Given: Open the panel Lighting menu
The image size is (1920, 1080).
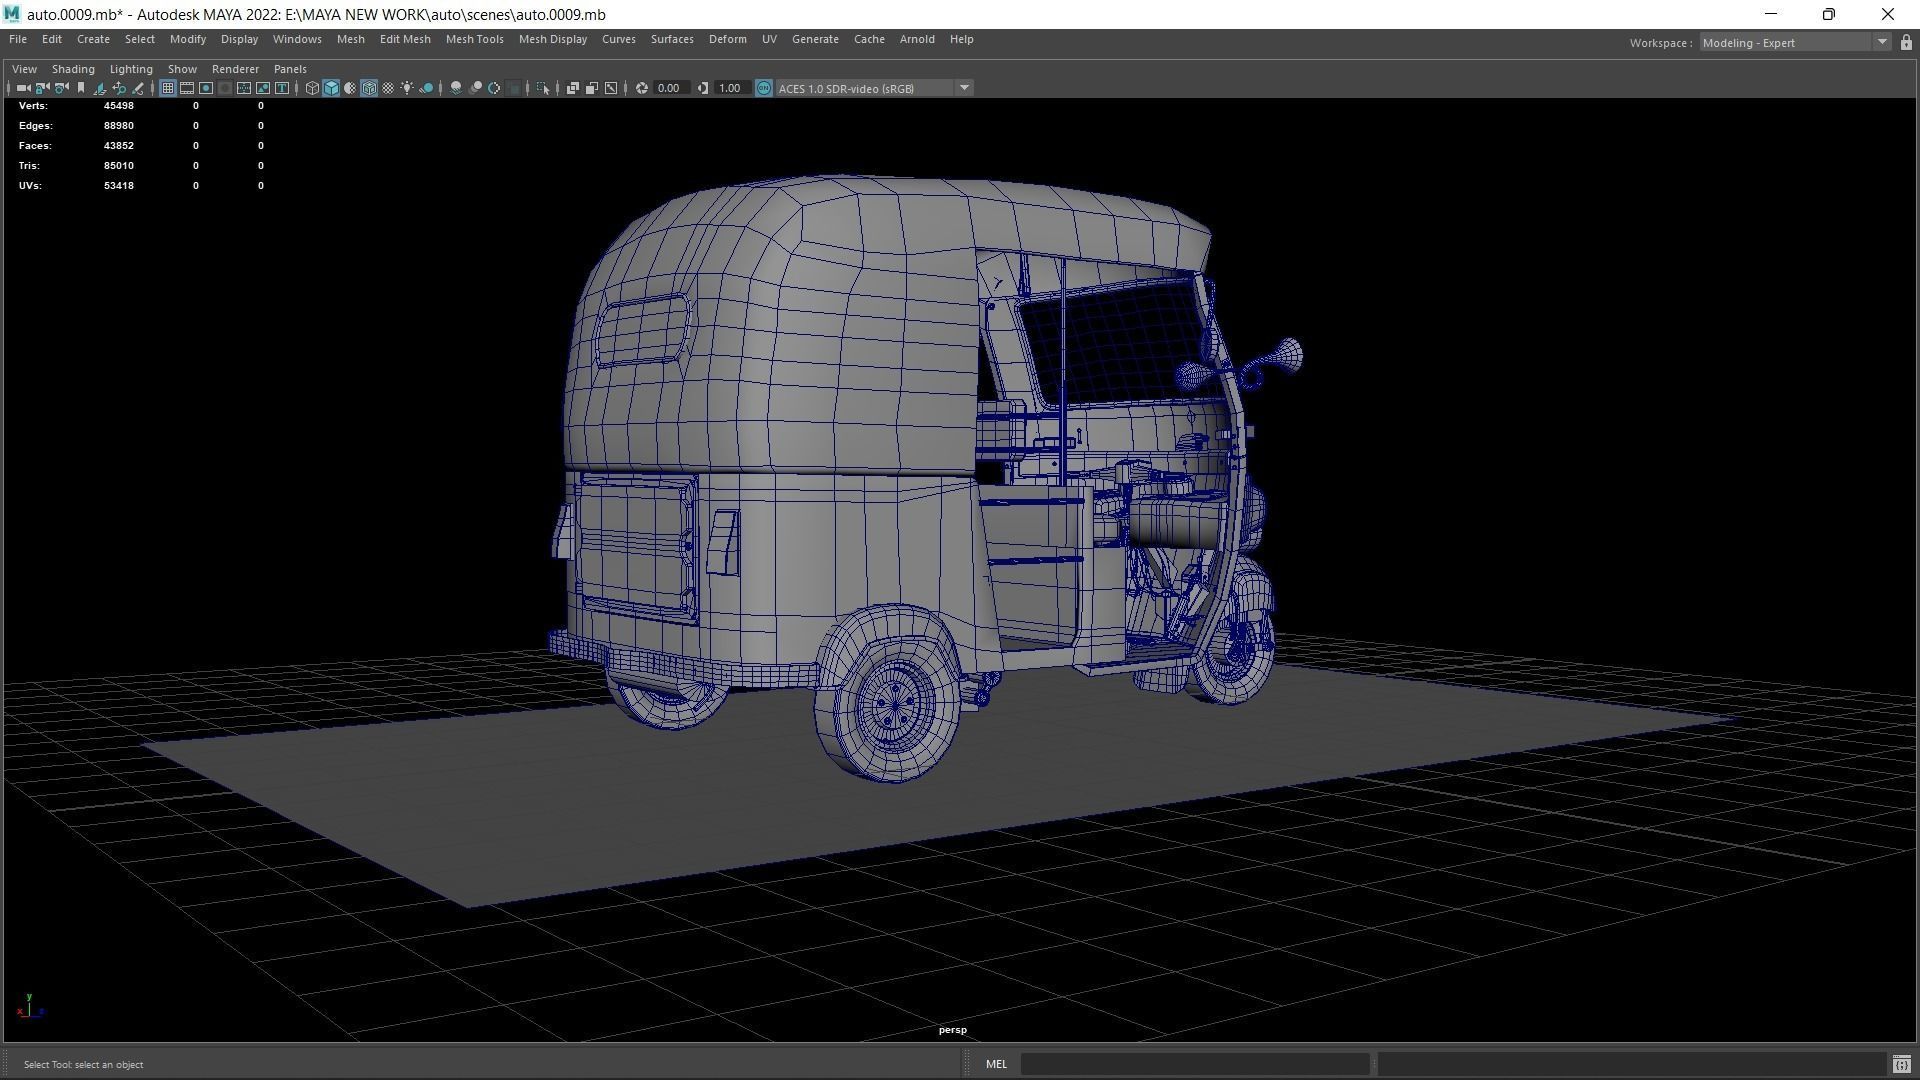Looking at the screenshot, I should click(131, 69).
